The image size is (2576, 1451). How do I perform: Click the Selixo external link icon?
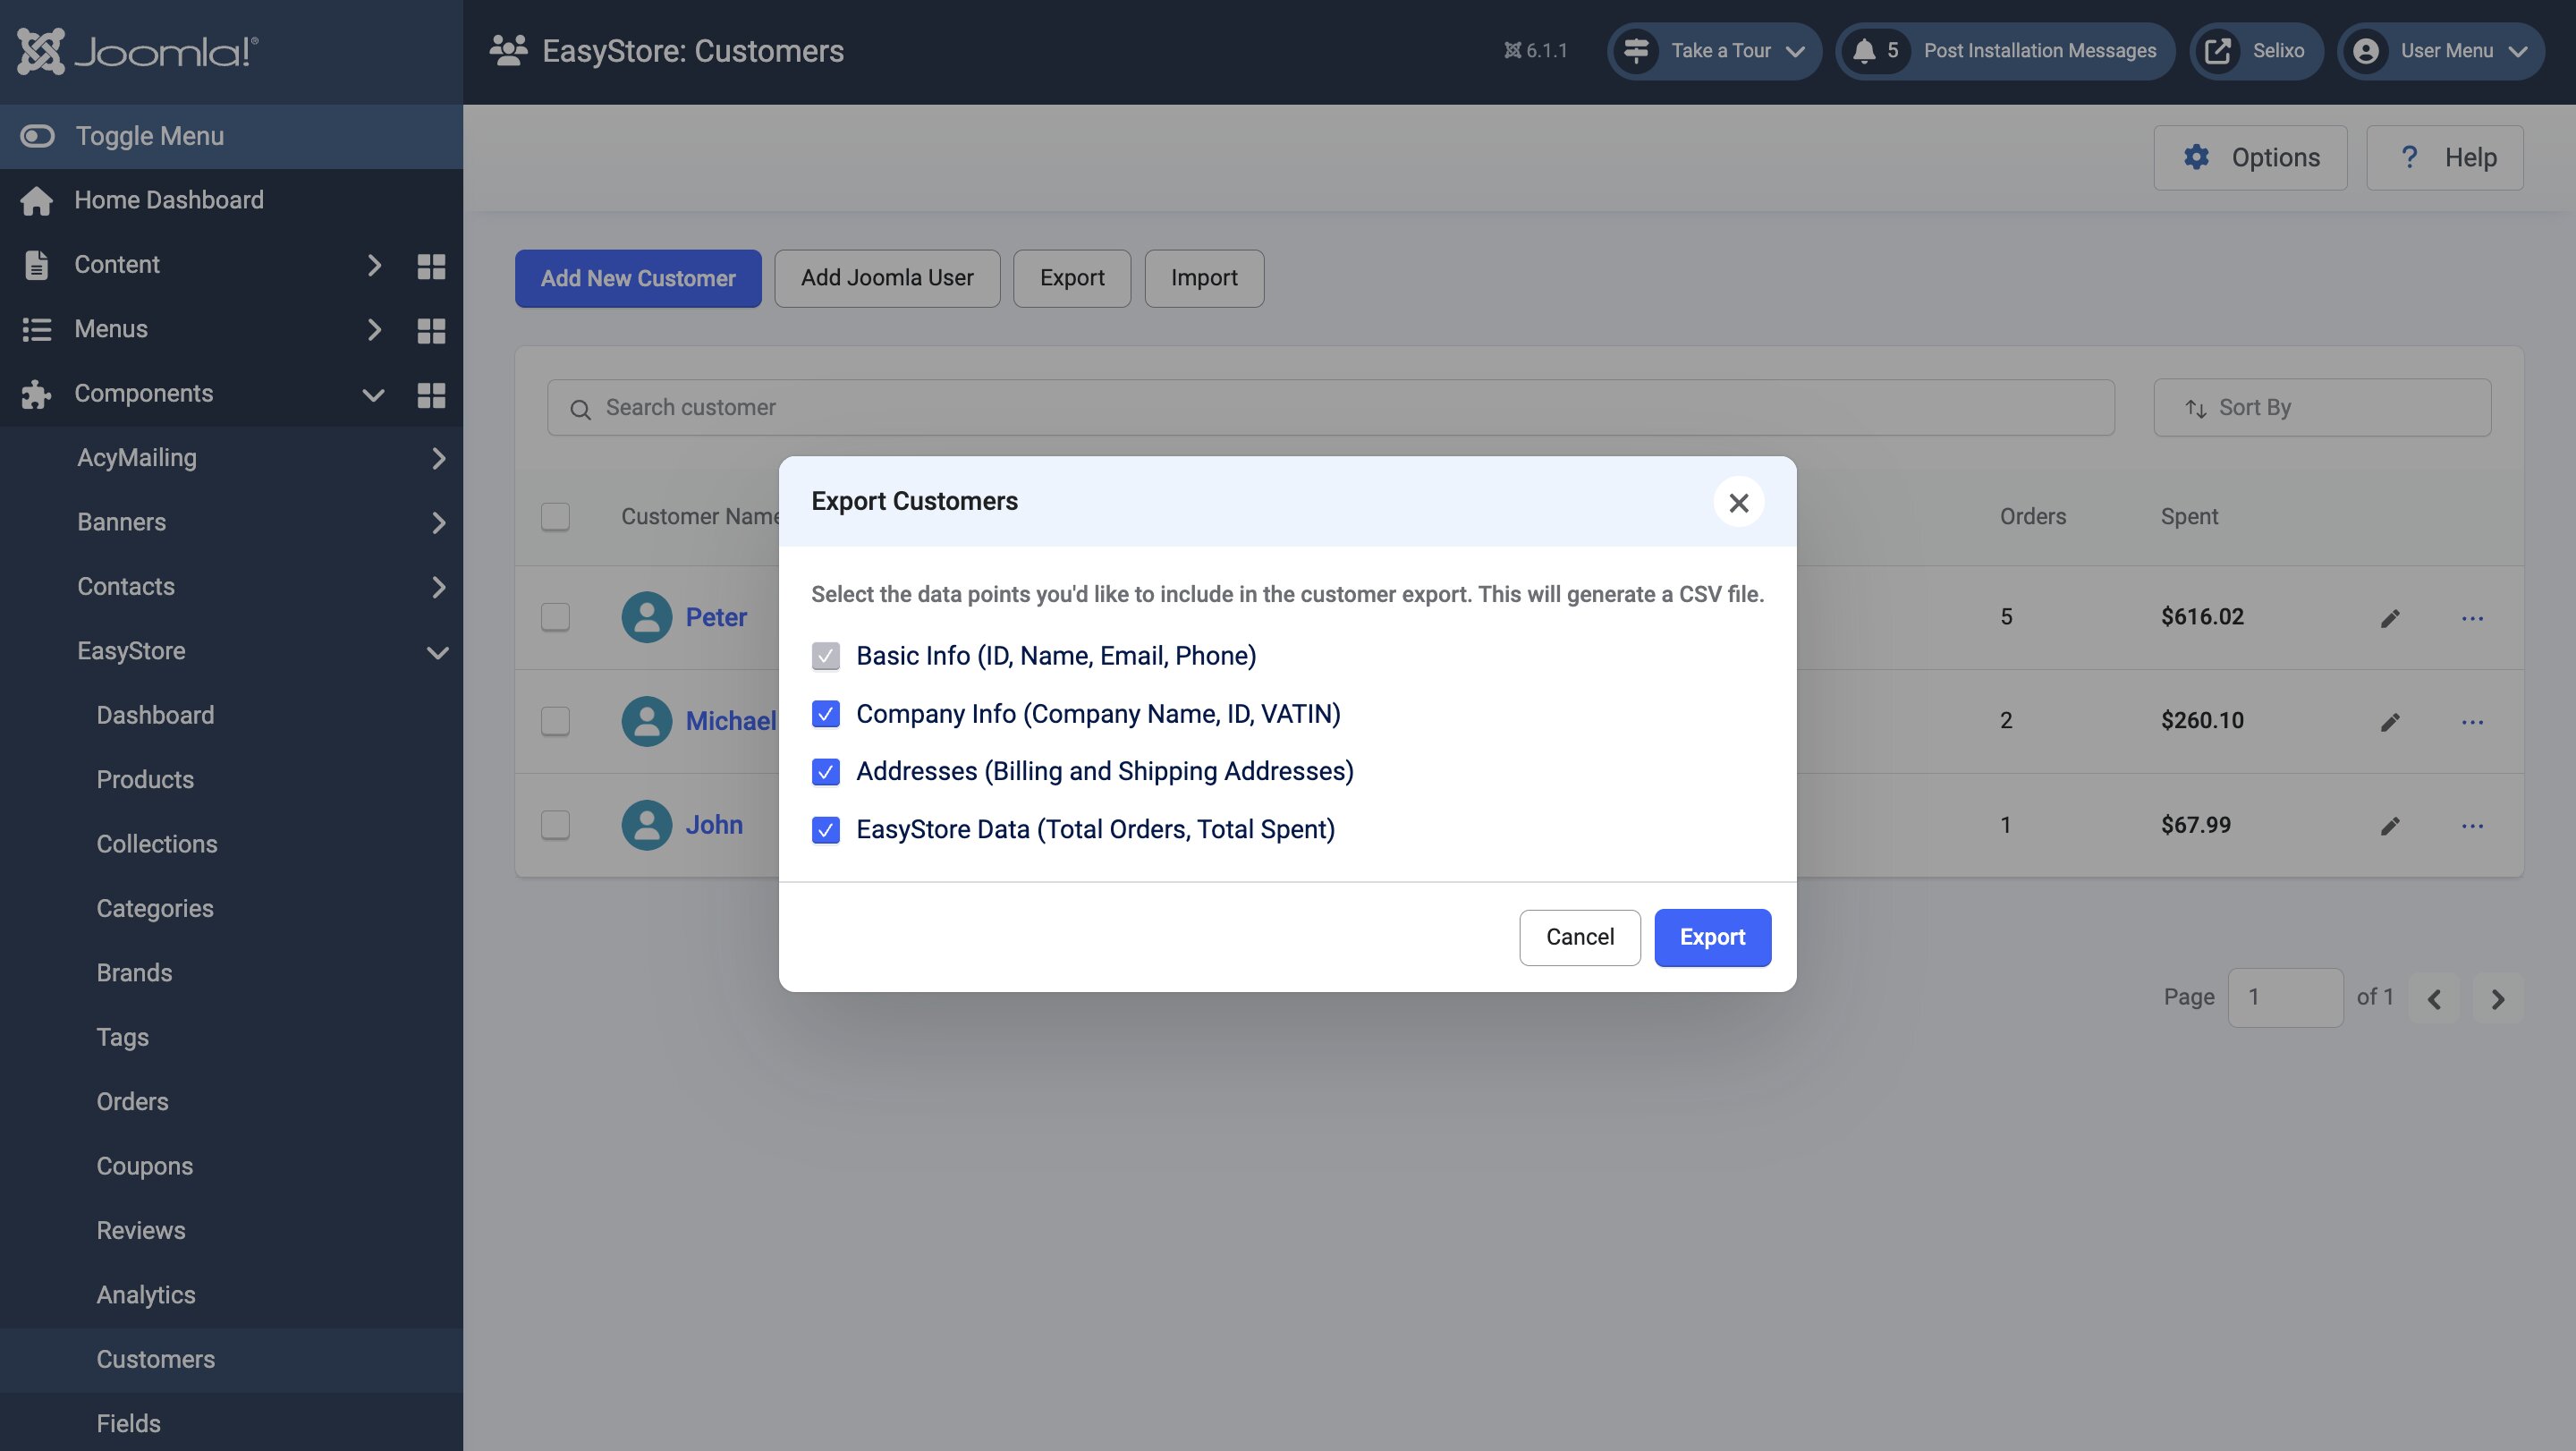point(2218,51)
